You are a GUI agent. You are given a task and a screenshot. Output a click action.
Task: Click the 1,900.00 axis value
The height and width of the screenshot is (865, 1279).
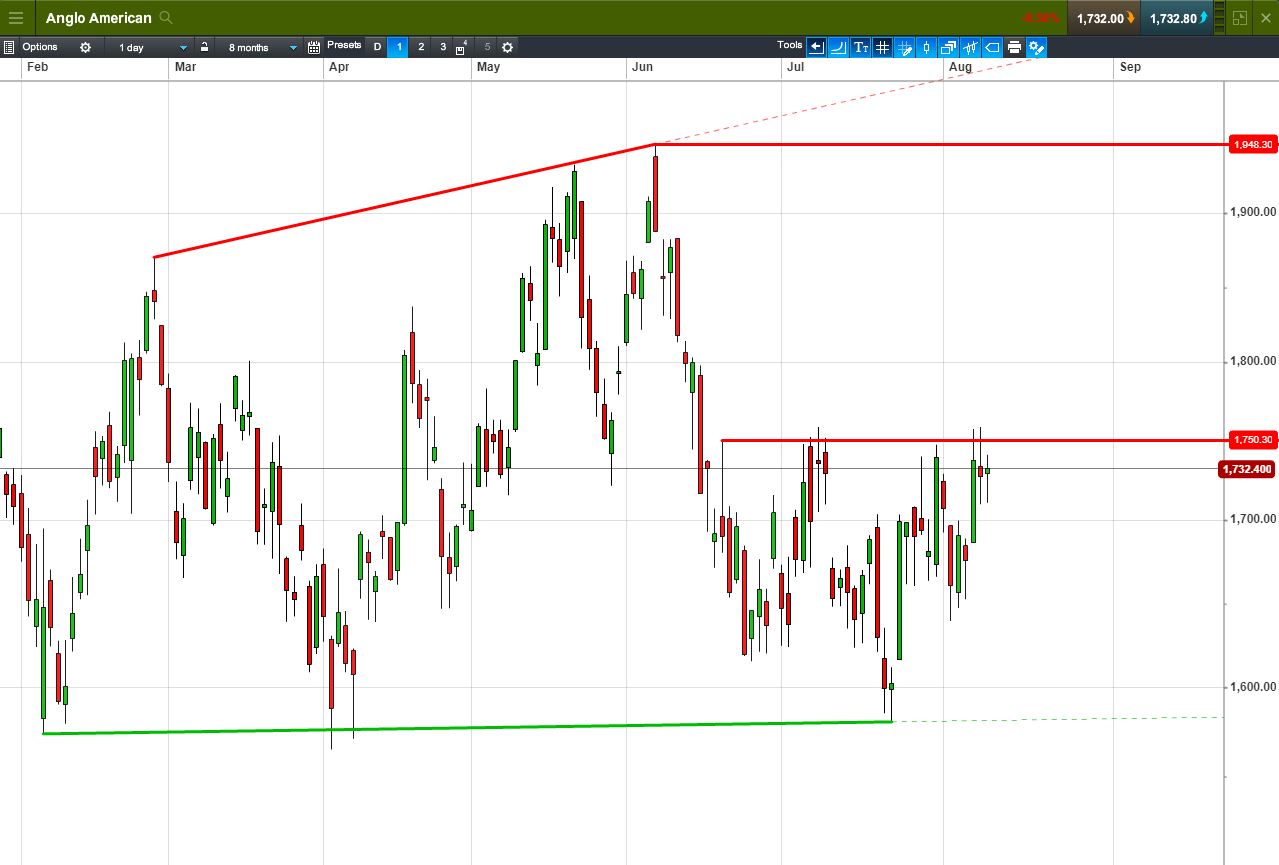point(1253,212)
